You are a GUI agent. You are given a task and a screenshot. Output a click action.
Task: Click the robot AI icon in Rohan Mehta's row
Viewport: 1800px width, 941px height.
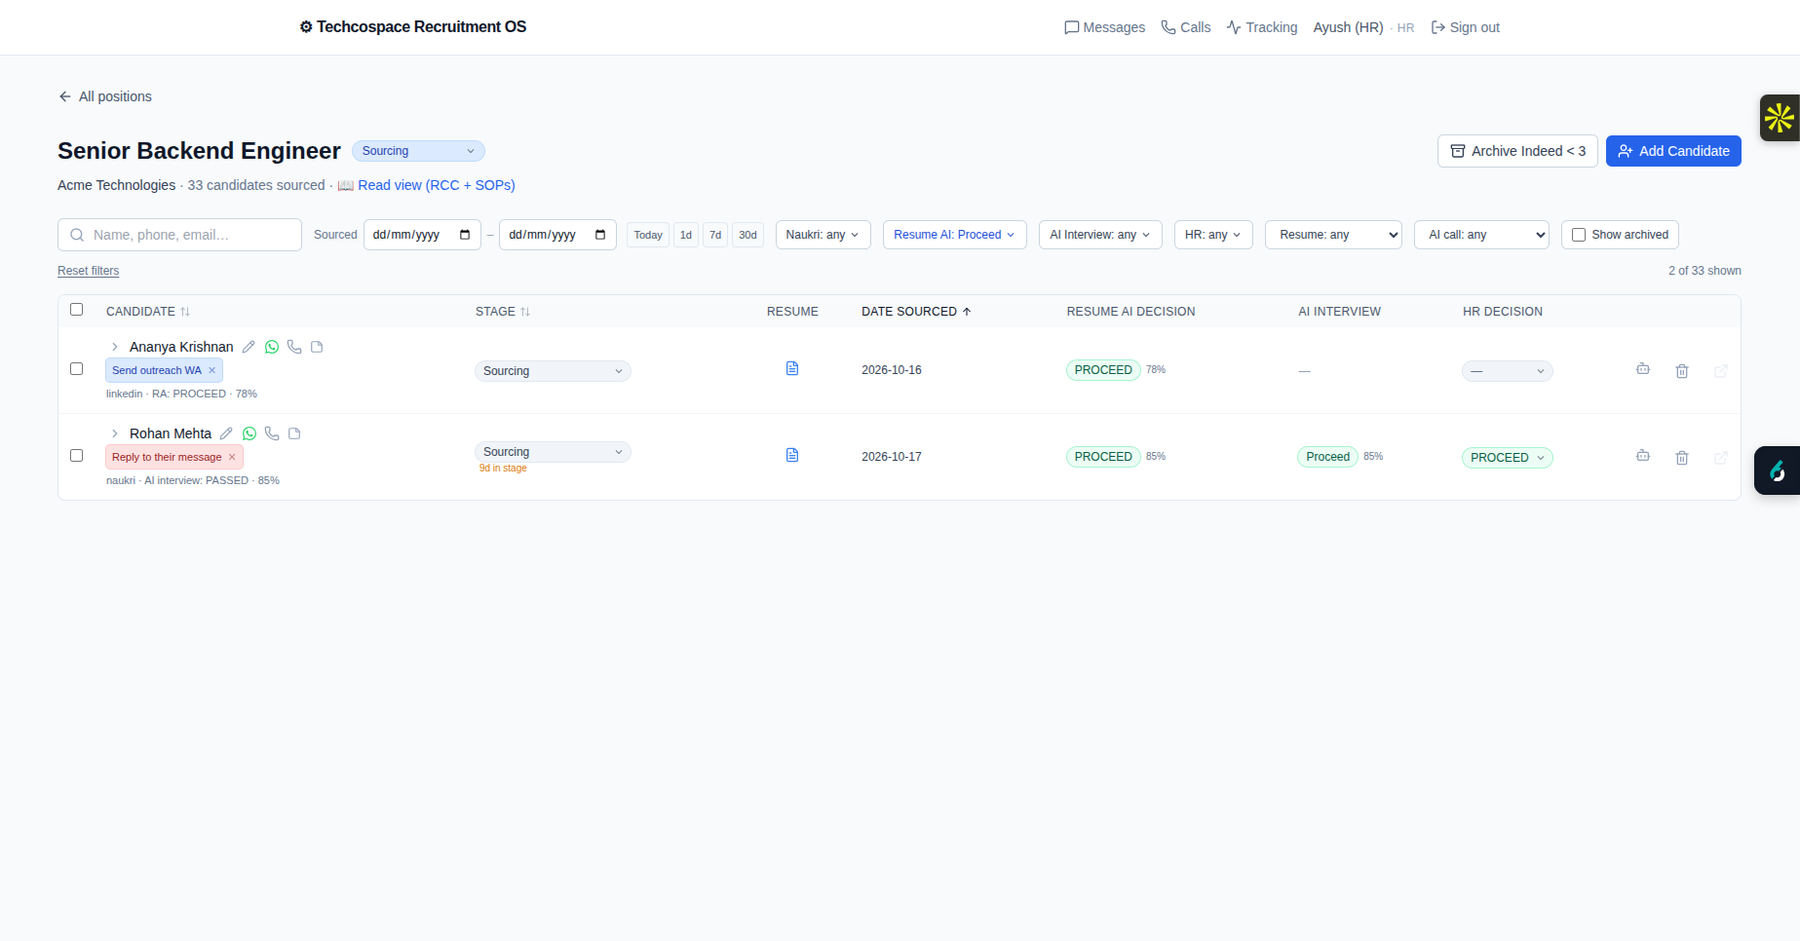click(1643, 456)
